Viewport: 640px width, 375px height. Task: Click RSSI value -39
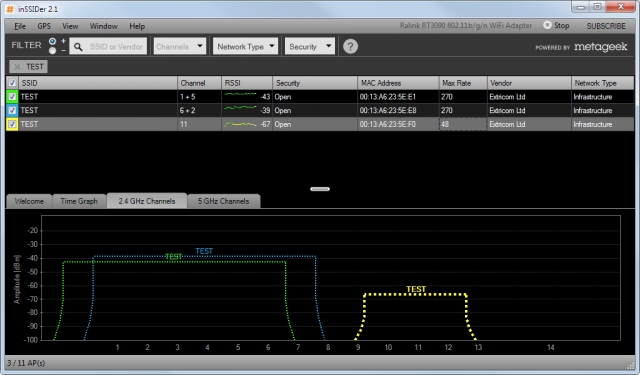[265, 111]
